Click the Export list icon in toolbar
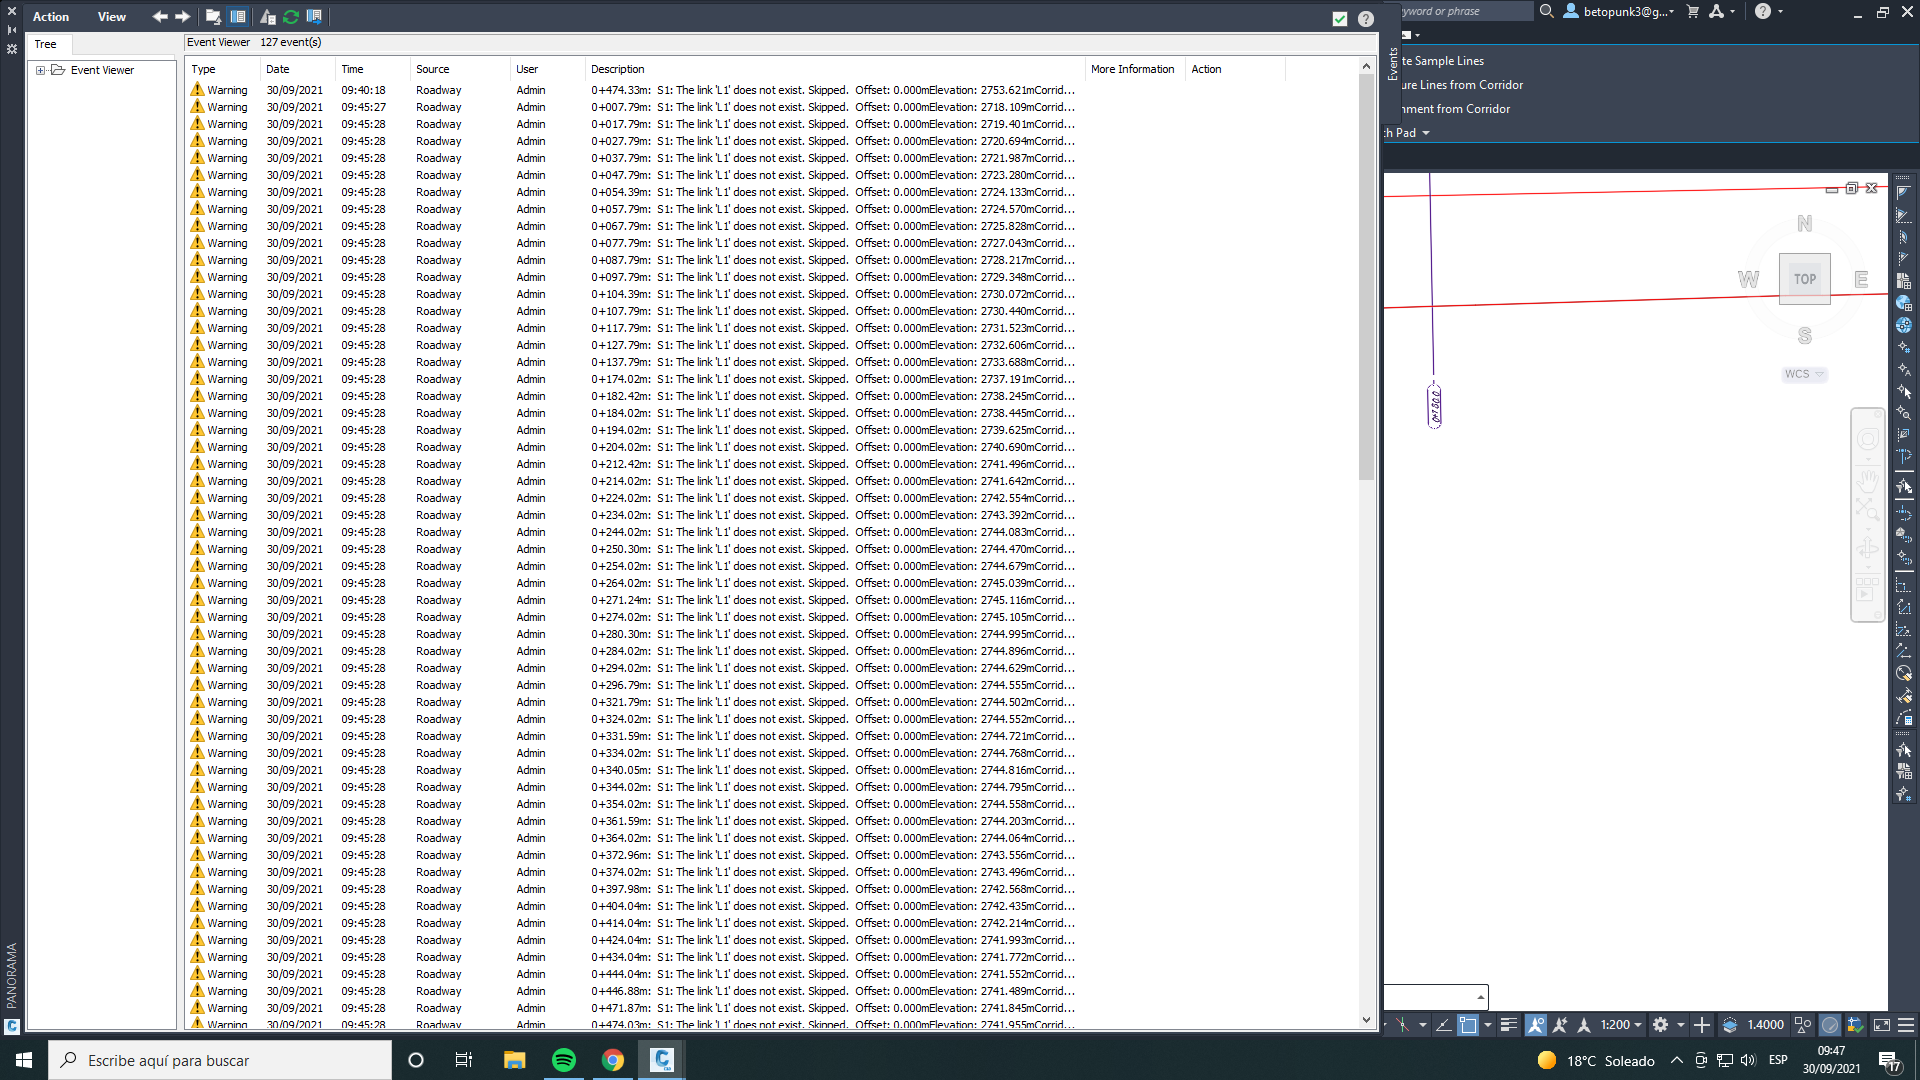 click(x=314, y=17)
